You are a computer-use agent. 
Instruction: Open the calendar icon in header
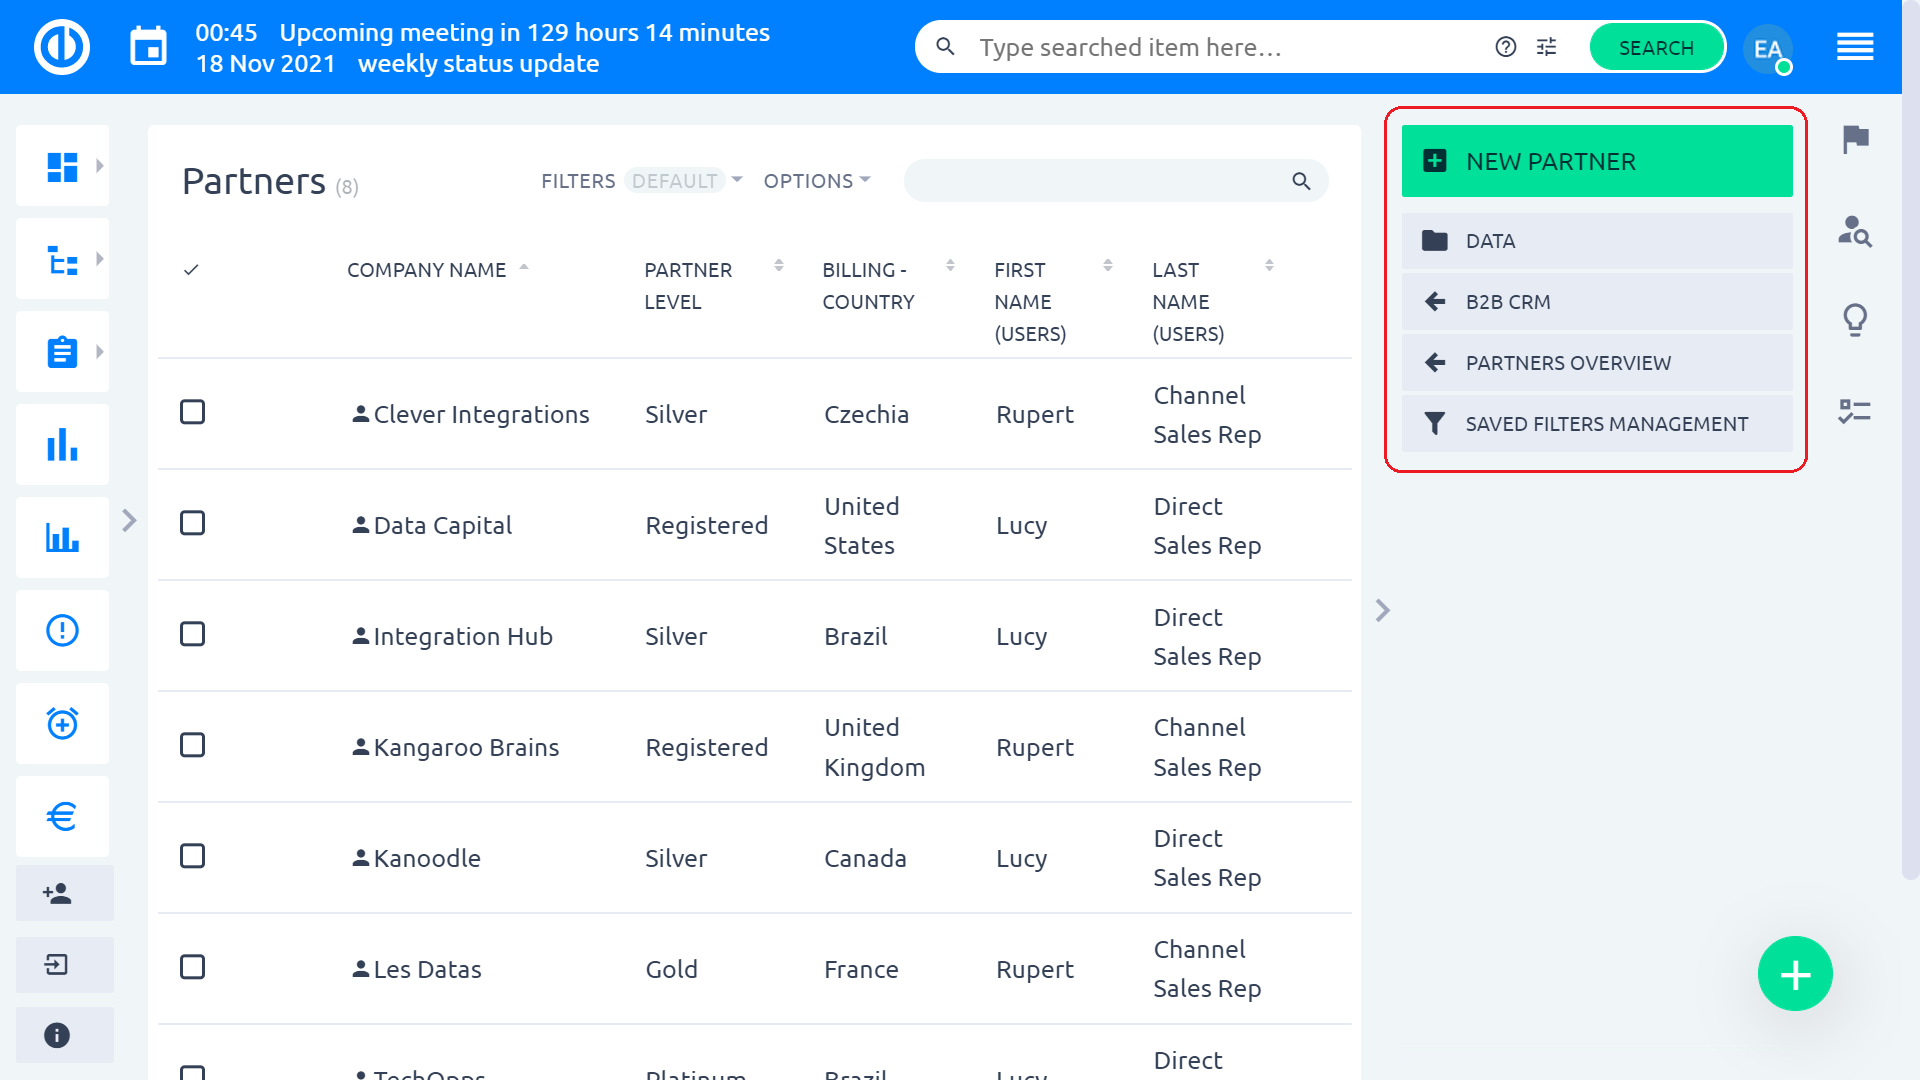coord(148,47)
